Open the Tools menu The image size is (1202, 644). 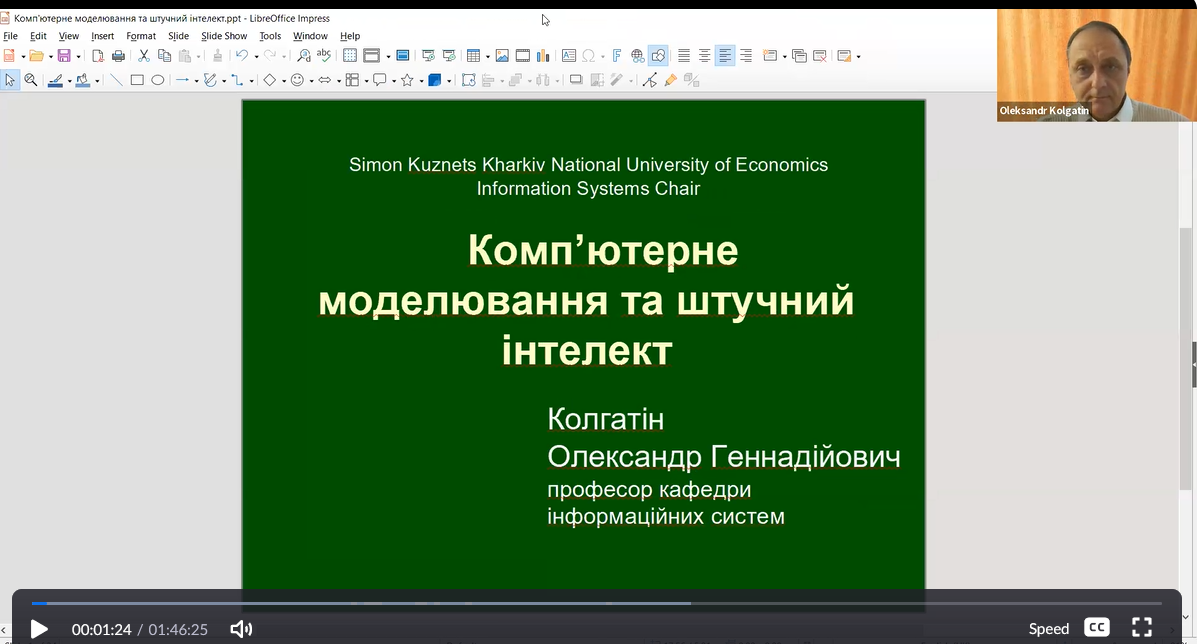[270, 36]
